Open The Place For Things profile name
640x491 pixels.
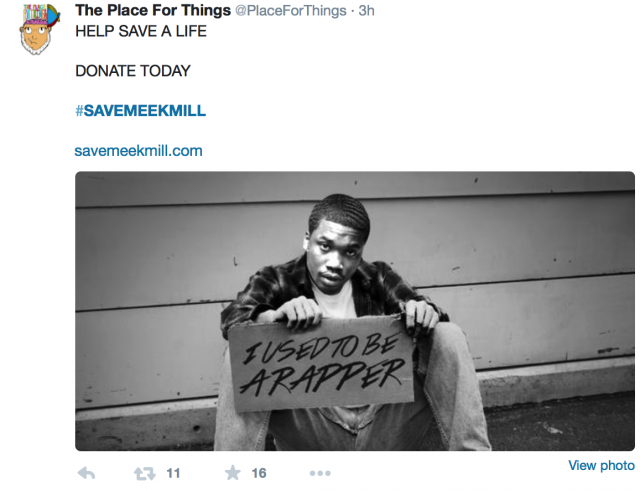[153, 10]
